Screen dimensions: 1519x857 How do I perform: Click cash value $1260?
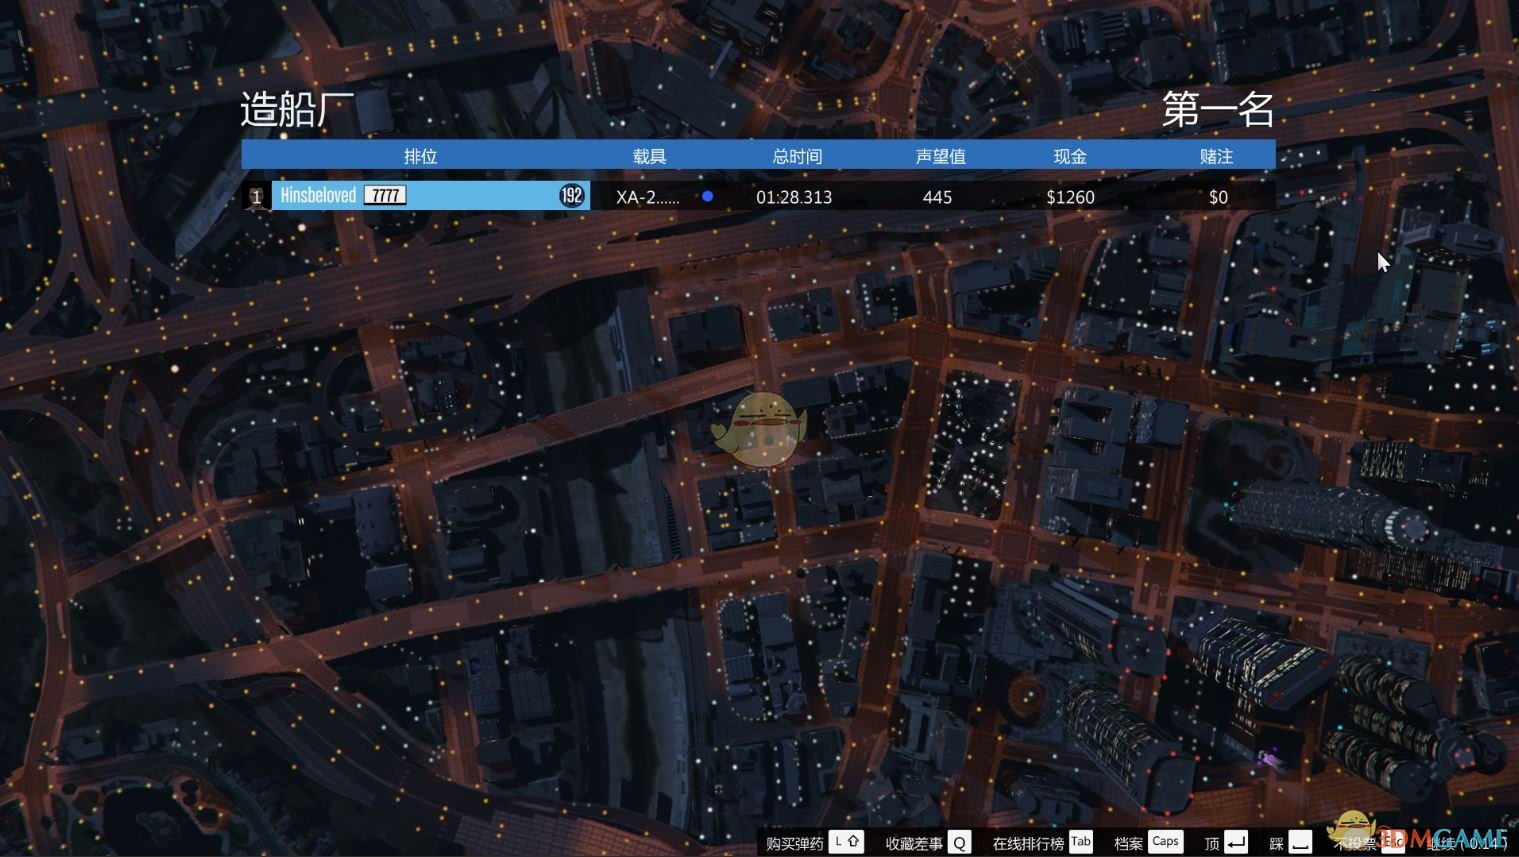(x=1070, y=197)
